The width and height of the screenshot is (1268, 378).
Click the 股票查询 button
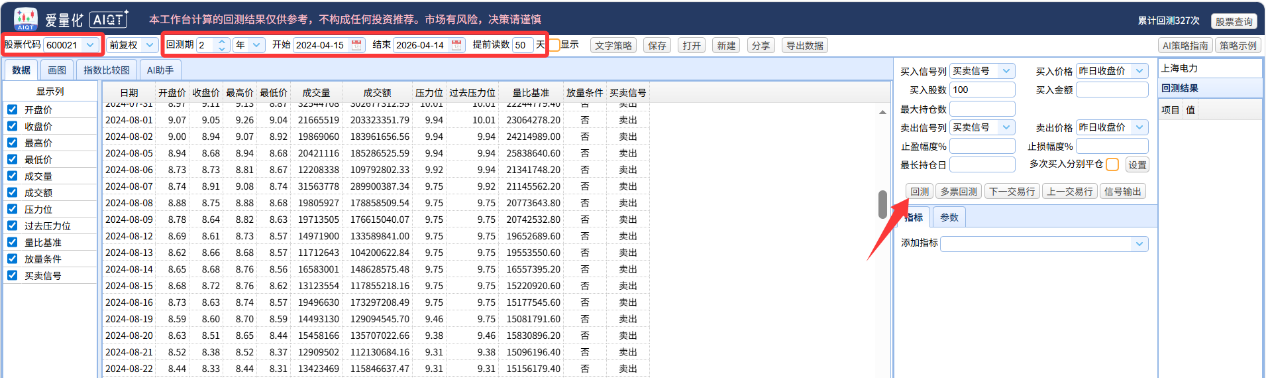[1233, 21]
